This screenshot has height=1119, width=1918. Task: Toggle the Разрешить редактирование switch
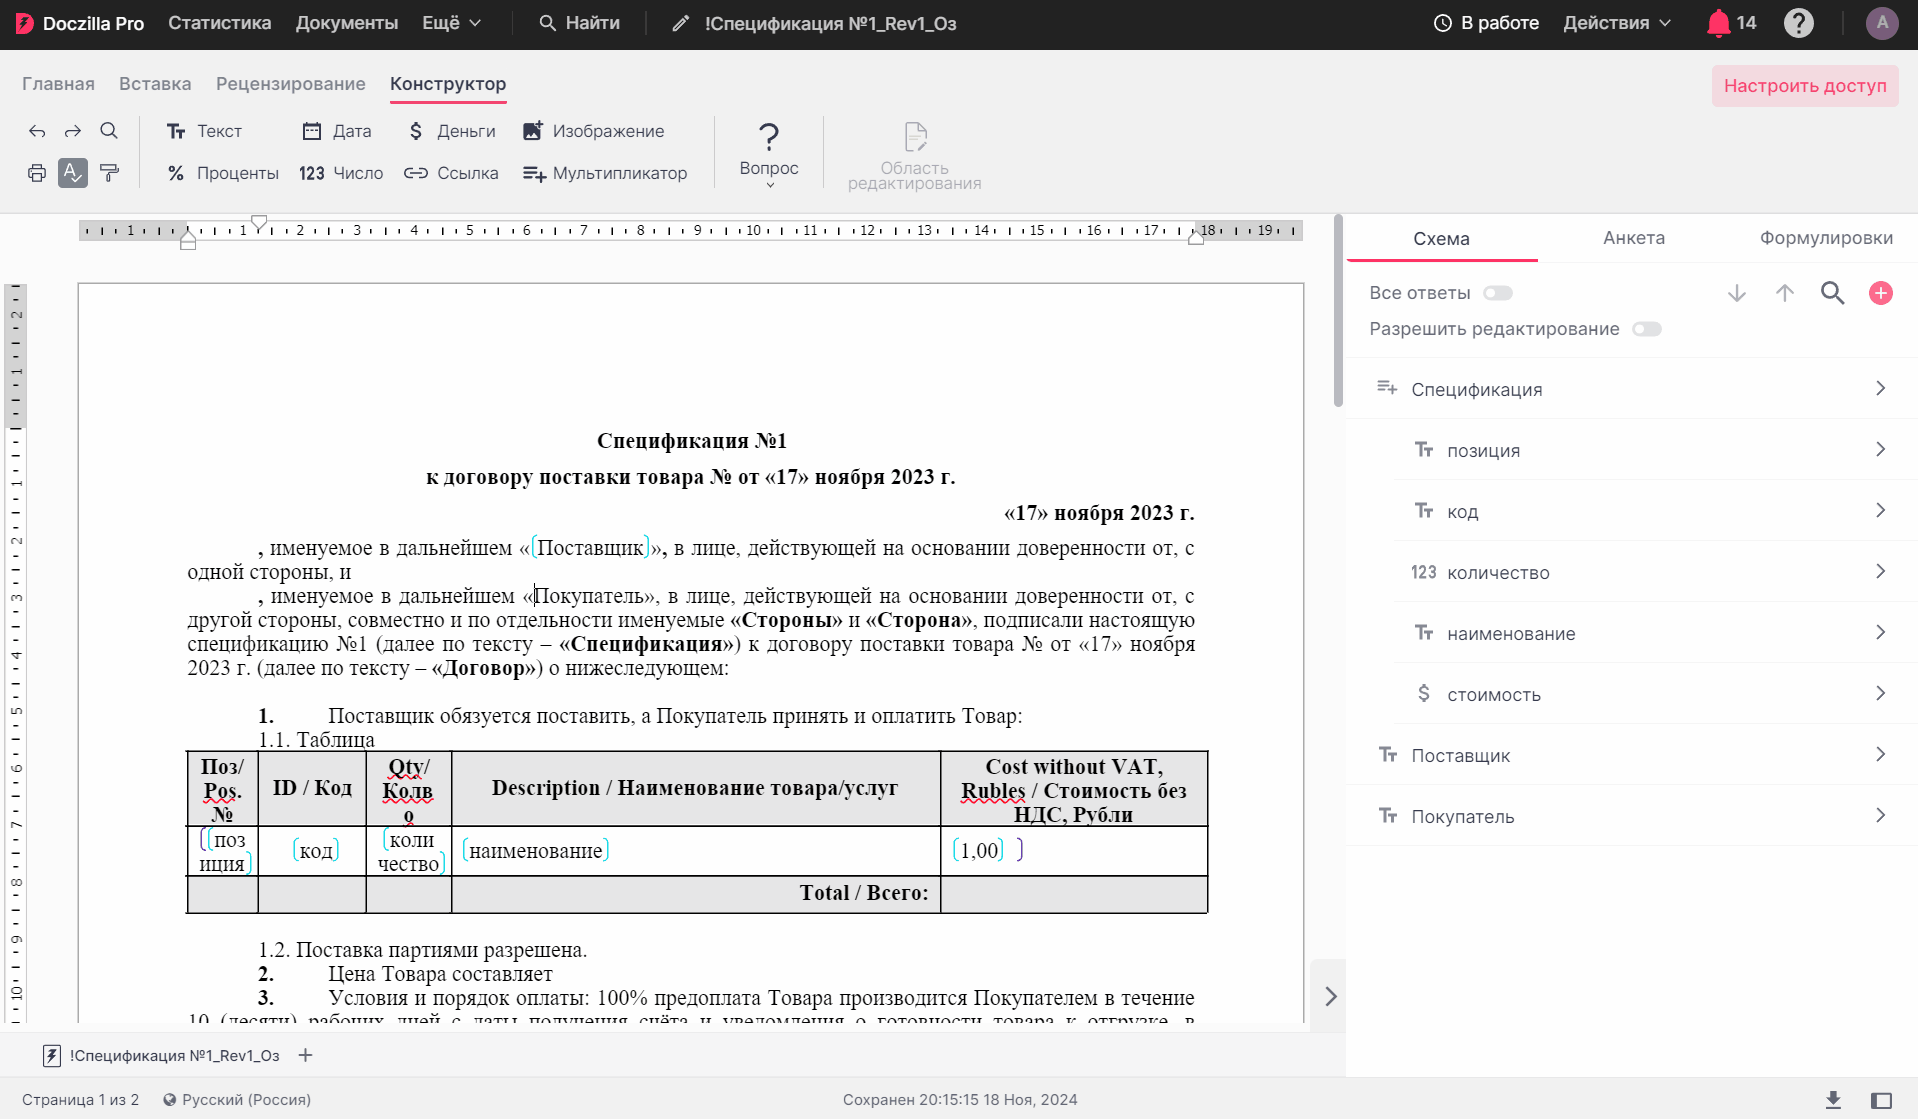1647,329
